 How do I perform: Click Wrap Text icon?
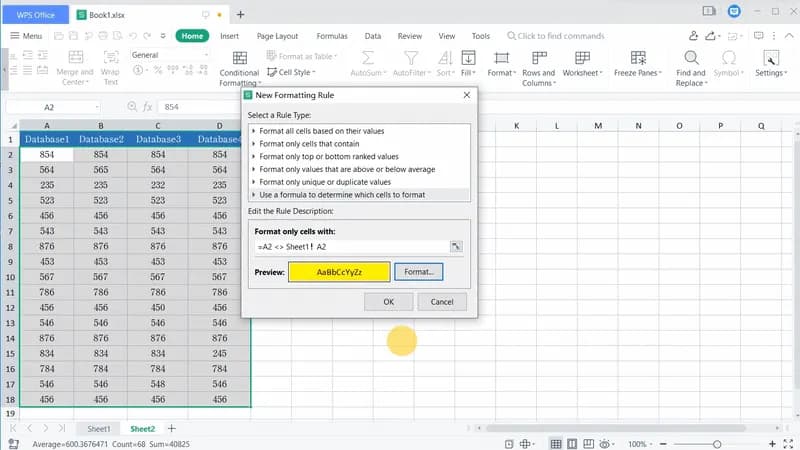[x=111, y=57]
